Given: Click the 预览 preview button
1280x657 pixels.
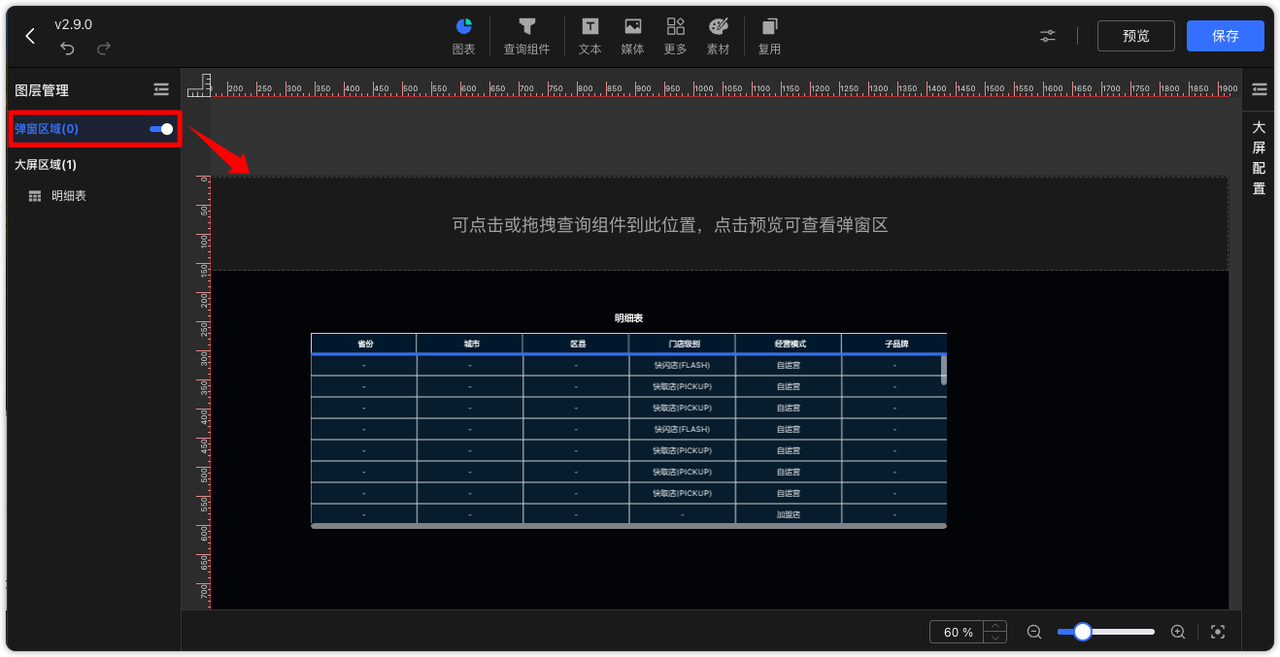Looking at the screenshot, I should 1135,35.
